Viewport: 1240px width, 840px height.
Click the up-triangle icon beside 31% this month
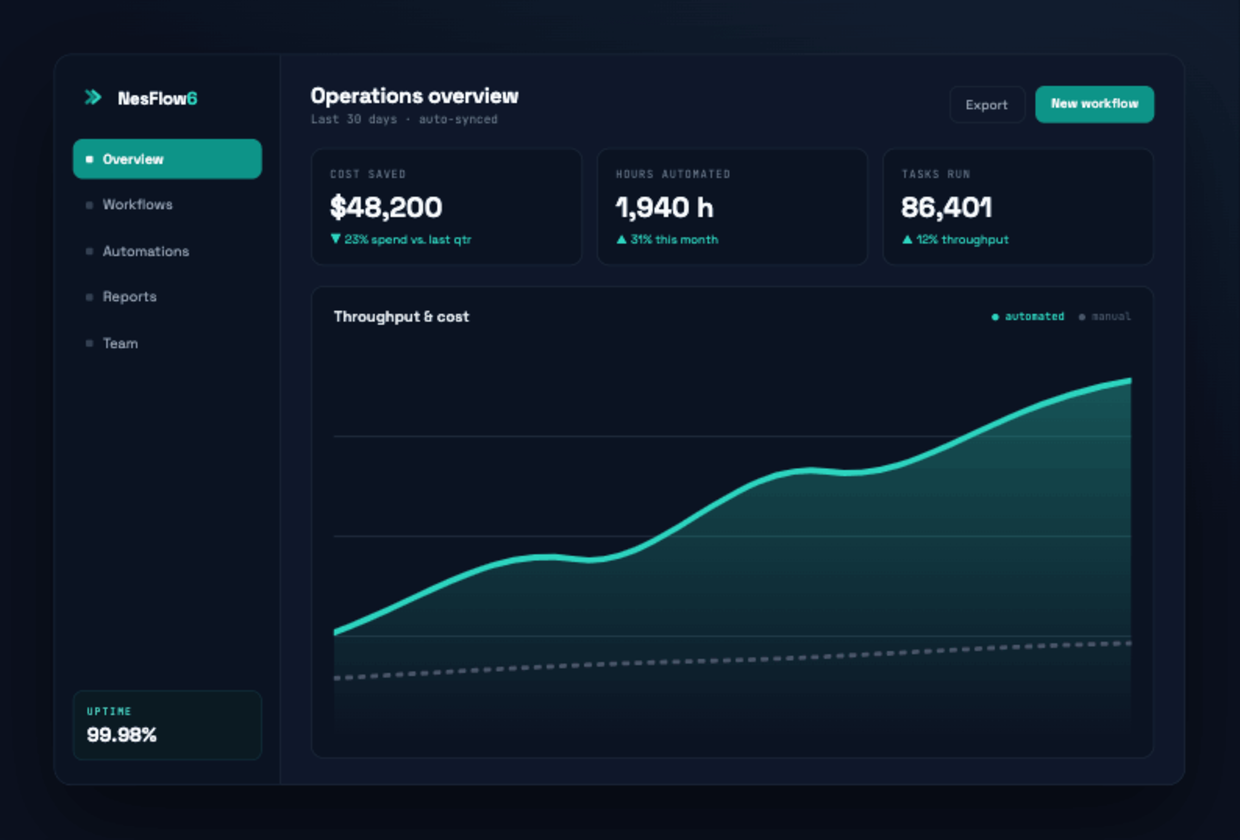pos(621,239)
